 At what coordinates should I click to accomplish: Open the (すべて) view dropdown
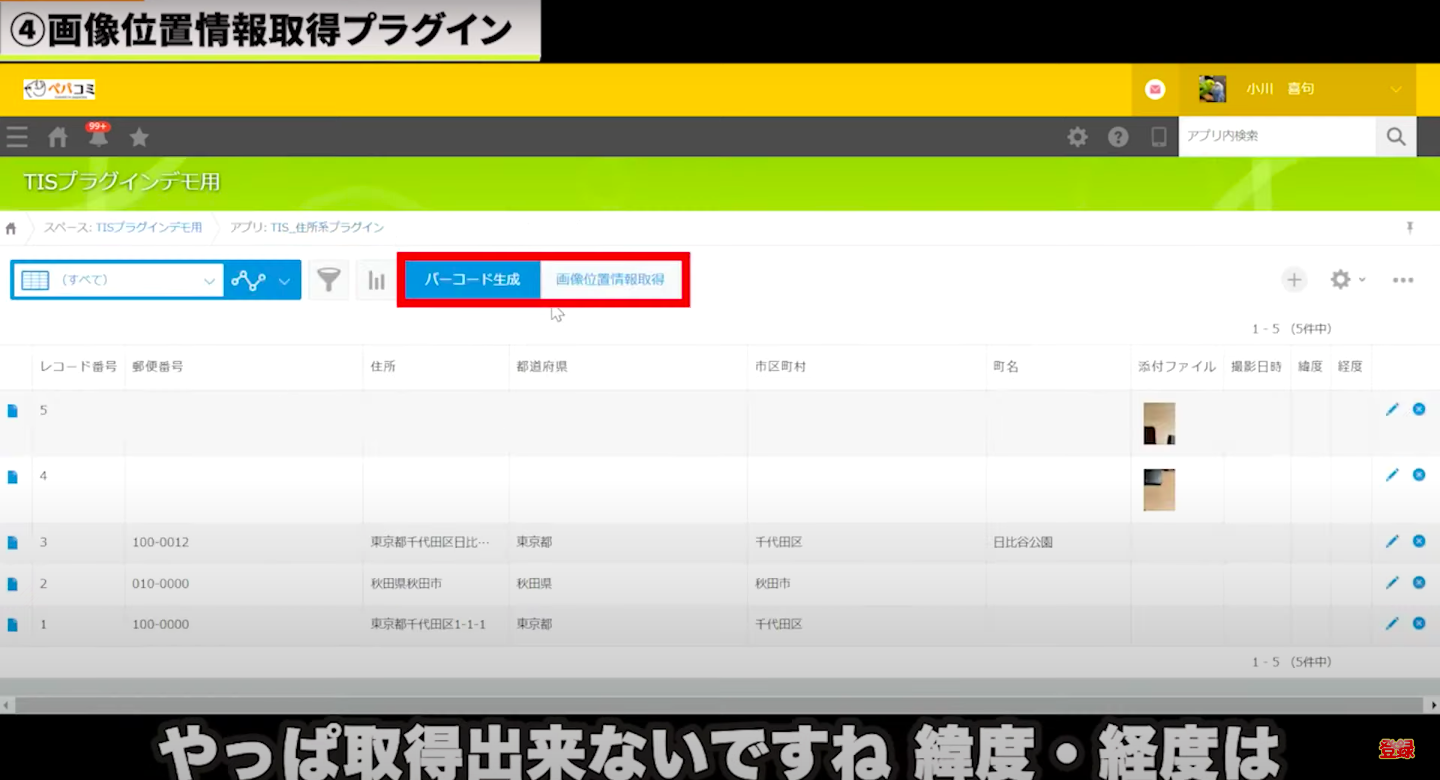[118, 280]
